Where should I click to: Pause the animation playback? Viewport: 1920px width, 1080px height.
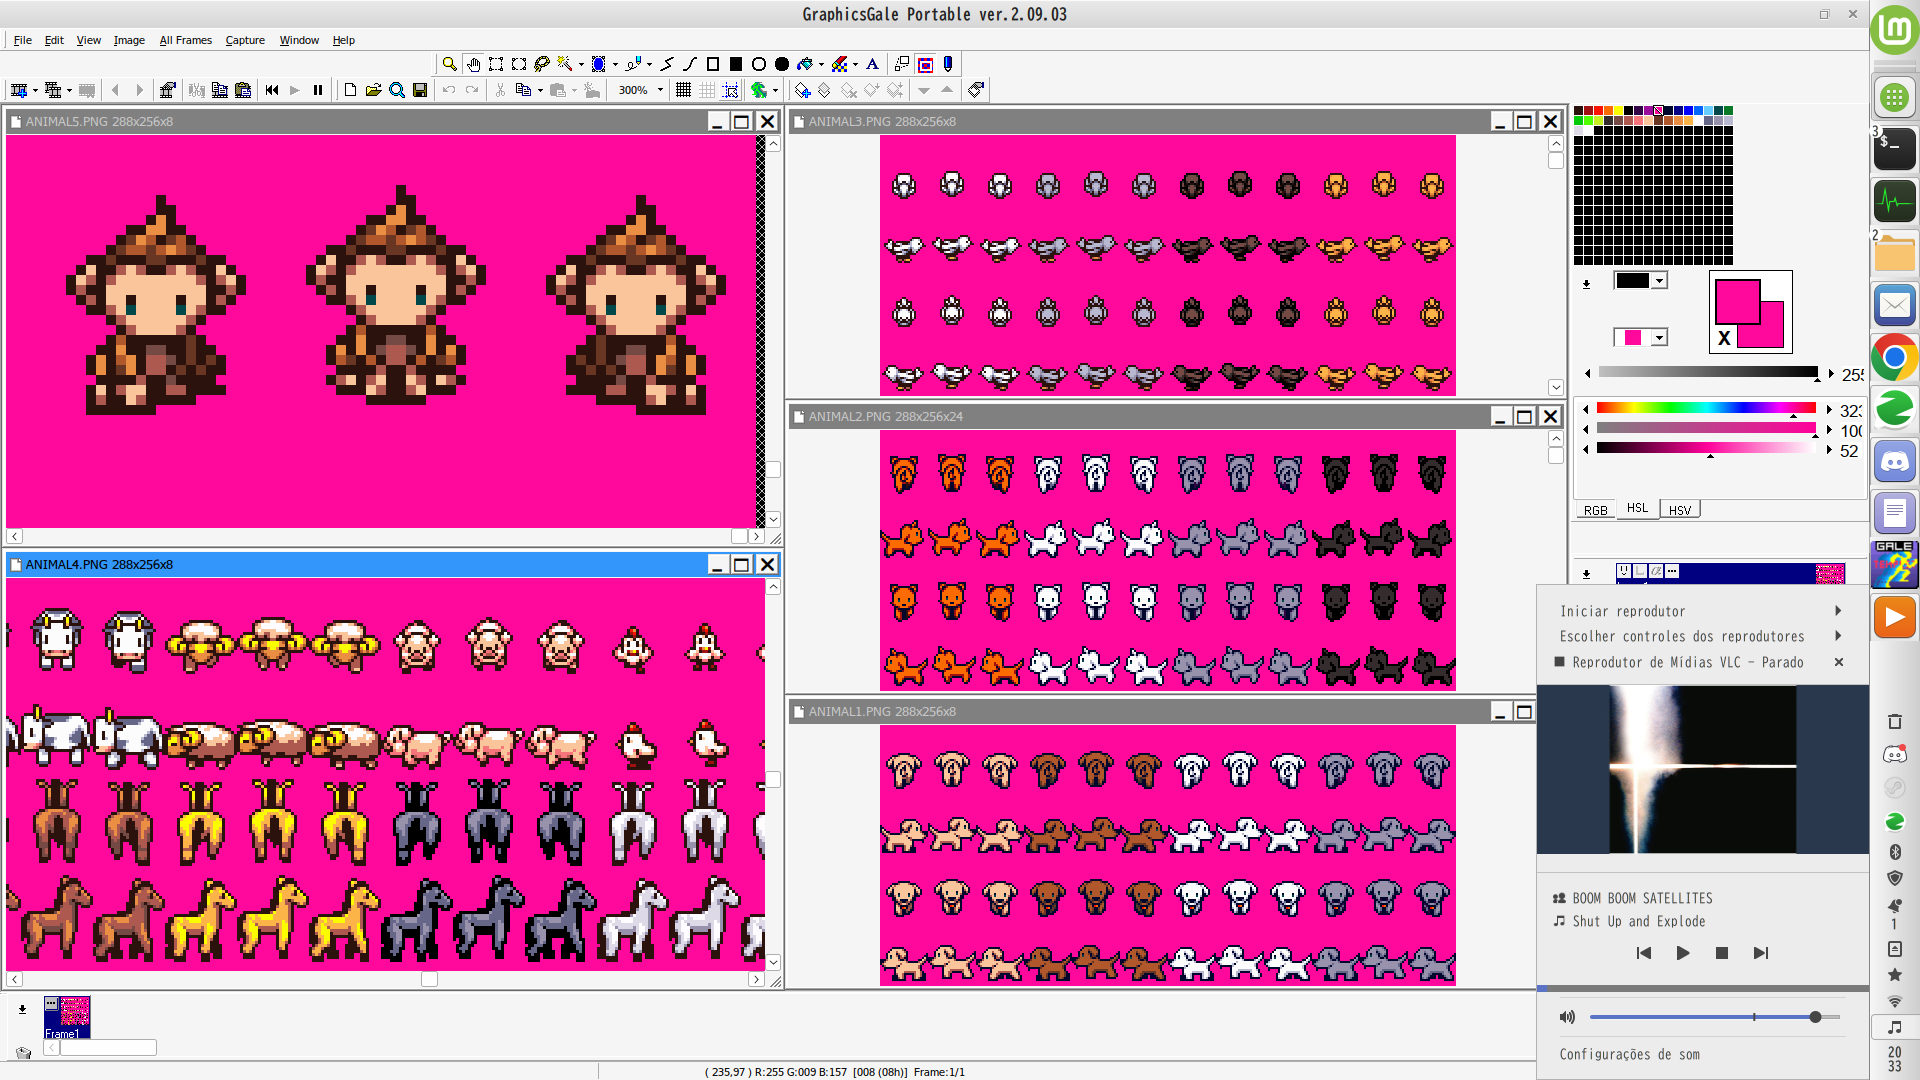[318, 90]
